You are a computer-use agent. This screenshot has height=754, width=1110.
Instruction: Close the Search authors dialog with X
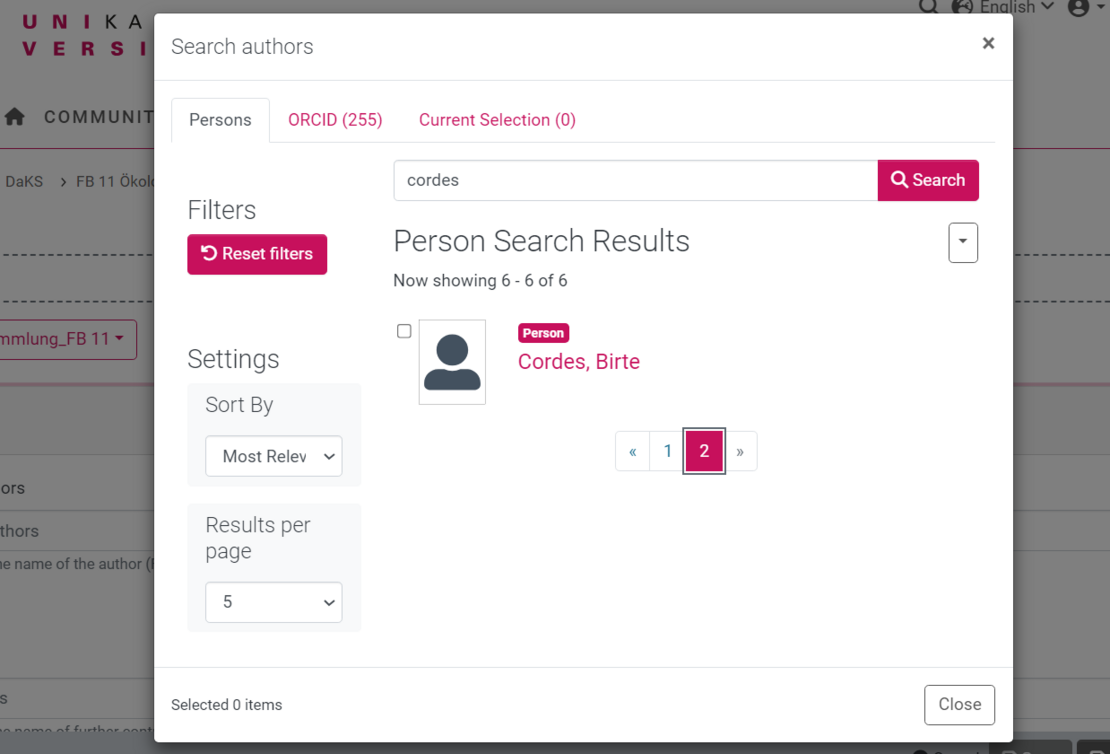click(988, 43)
